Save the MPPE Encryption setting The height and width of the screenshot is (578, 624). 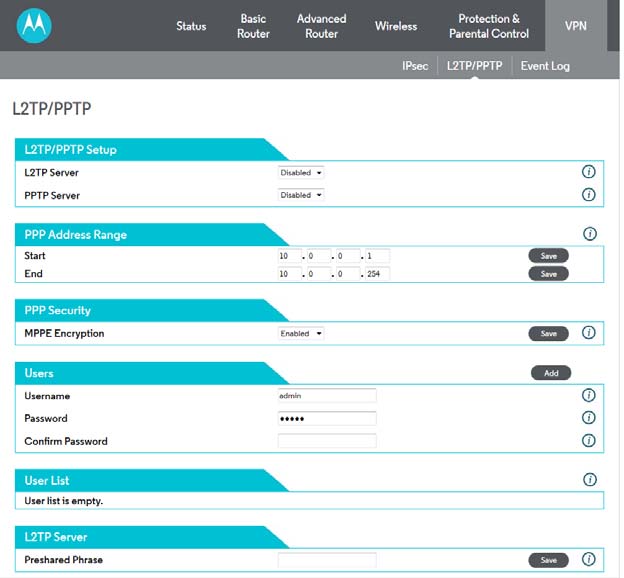coord(548,334)
